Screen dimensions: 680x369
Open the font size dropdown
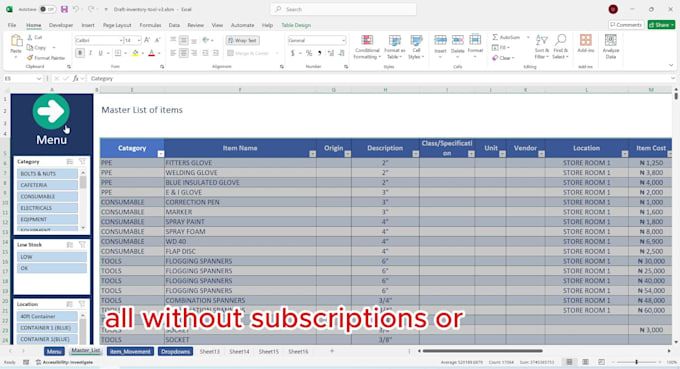[x=139, y=40]
